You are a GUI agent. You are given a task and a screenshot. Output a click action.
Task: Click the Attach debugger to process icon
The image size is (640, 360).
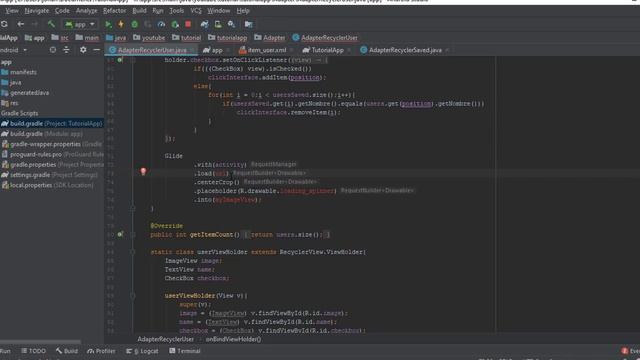pyautogui.click(x=175, y=24)
